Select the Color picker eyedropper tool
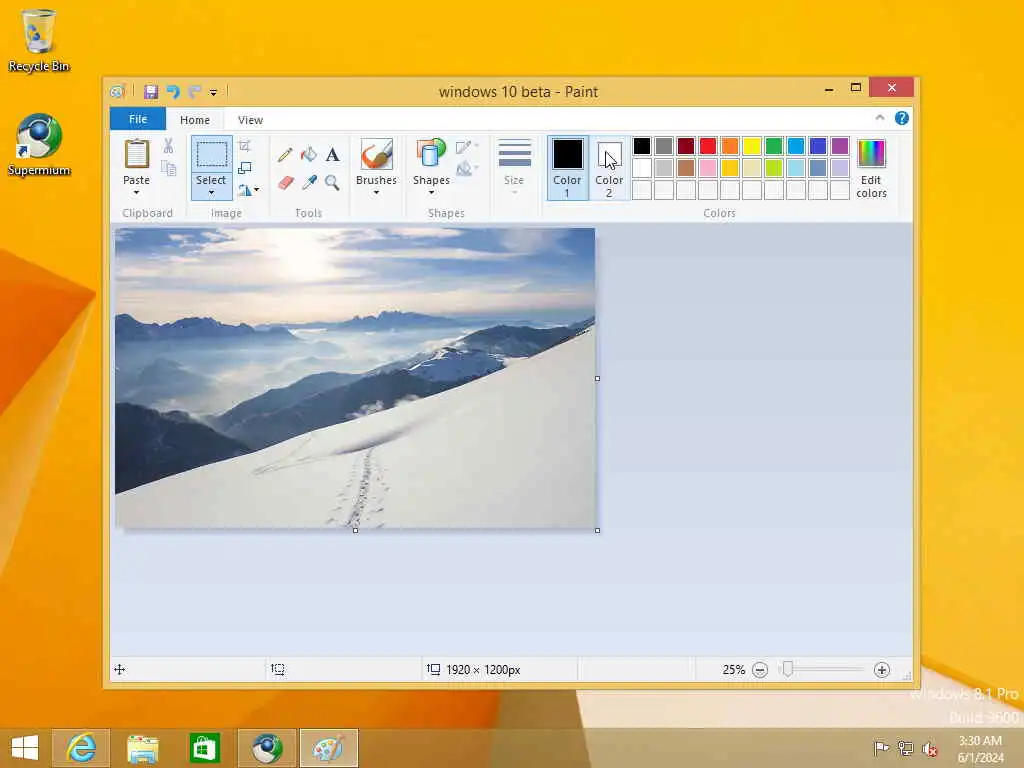 click(309, 182)
